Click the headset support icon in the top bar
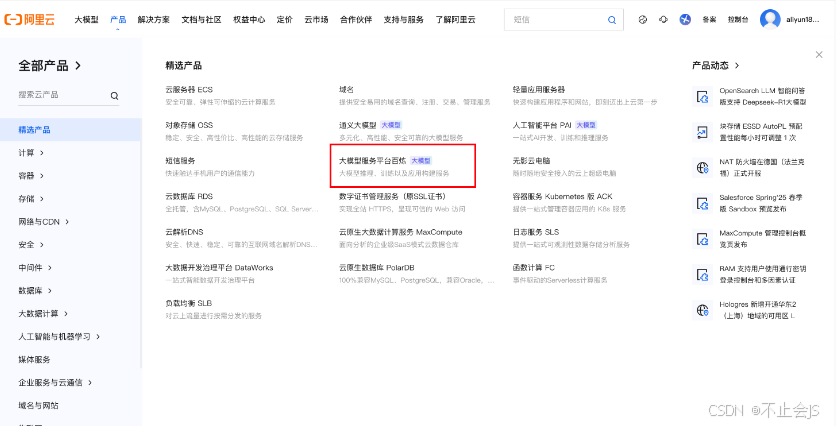This screenshot has width=836, height=426. pos(663,20)
